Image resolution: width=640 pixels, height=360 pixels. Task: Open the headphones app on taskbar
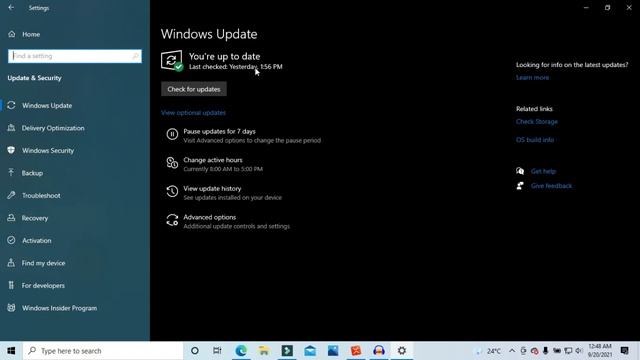(379, 351)
